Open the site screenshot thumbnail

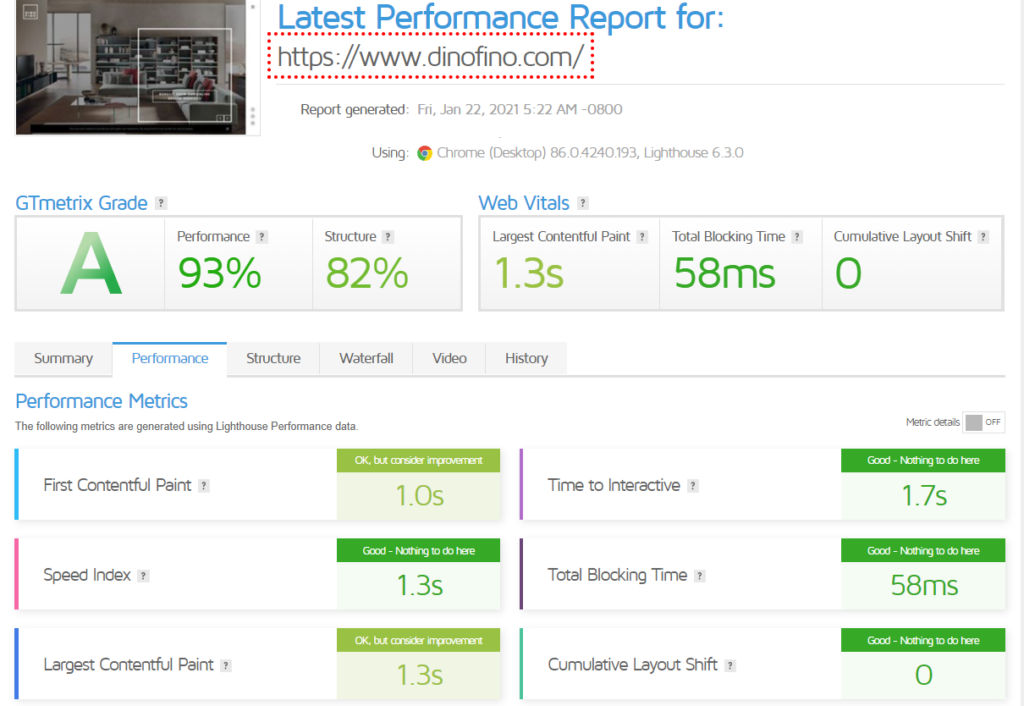point(131,67)
